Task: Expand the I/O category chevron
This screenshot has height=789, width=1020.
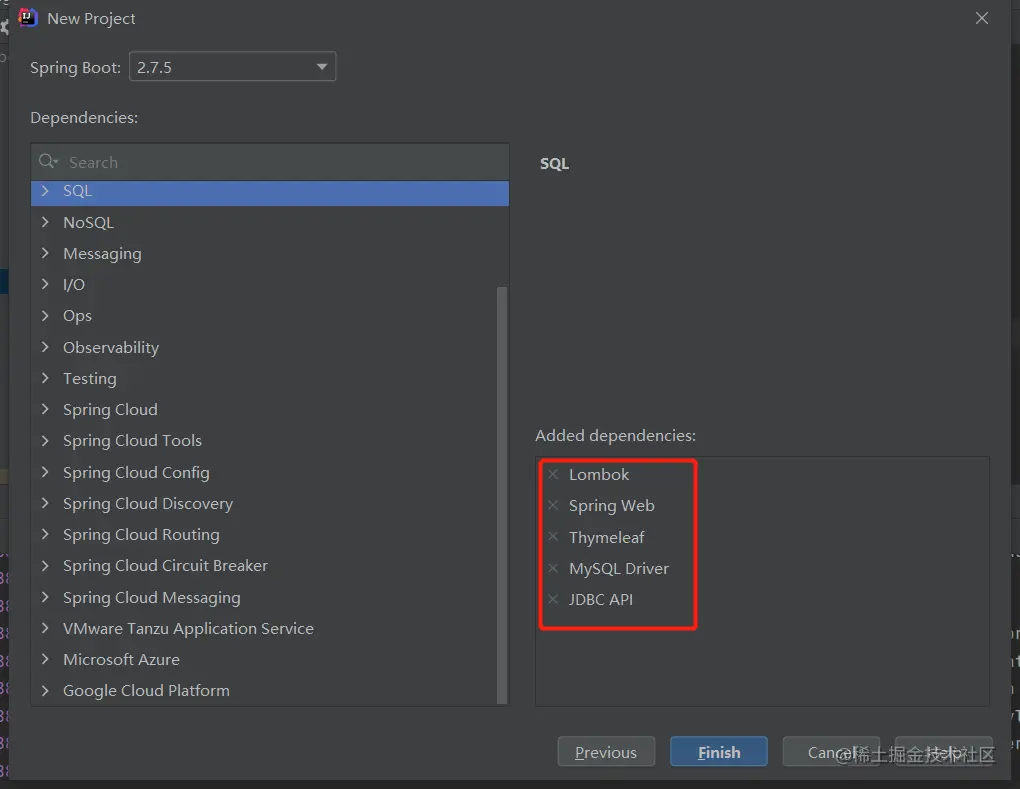Action: [x=45, y=284]
